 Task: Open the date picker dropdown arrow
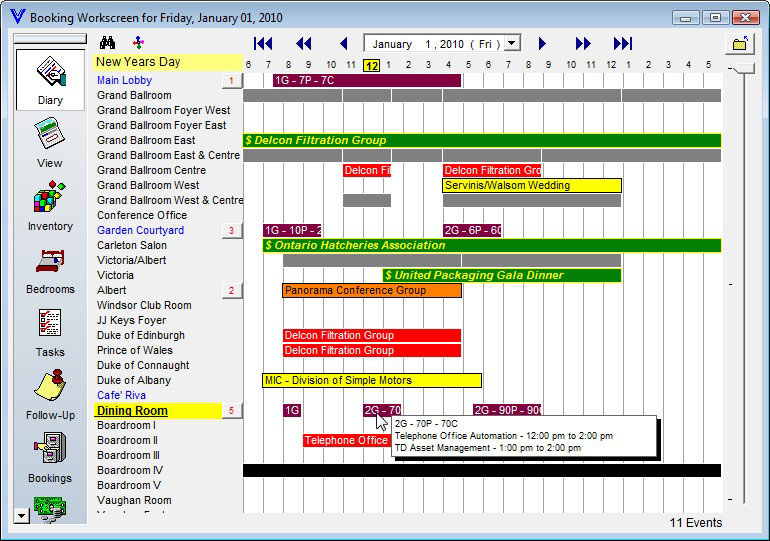click(x=512, y=44)
